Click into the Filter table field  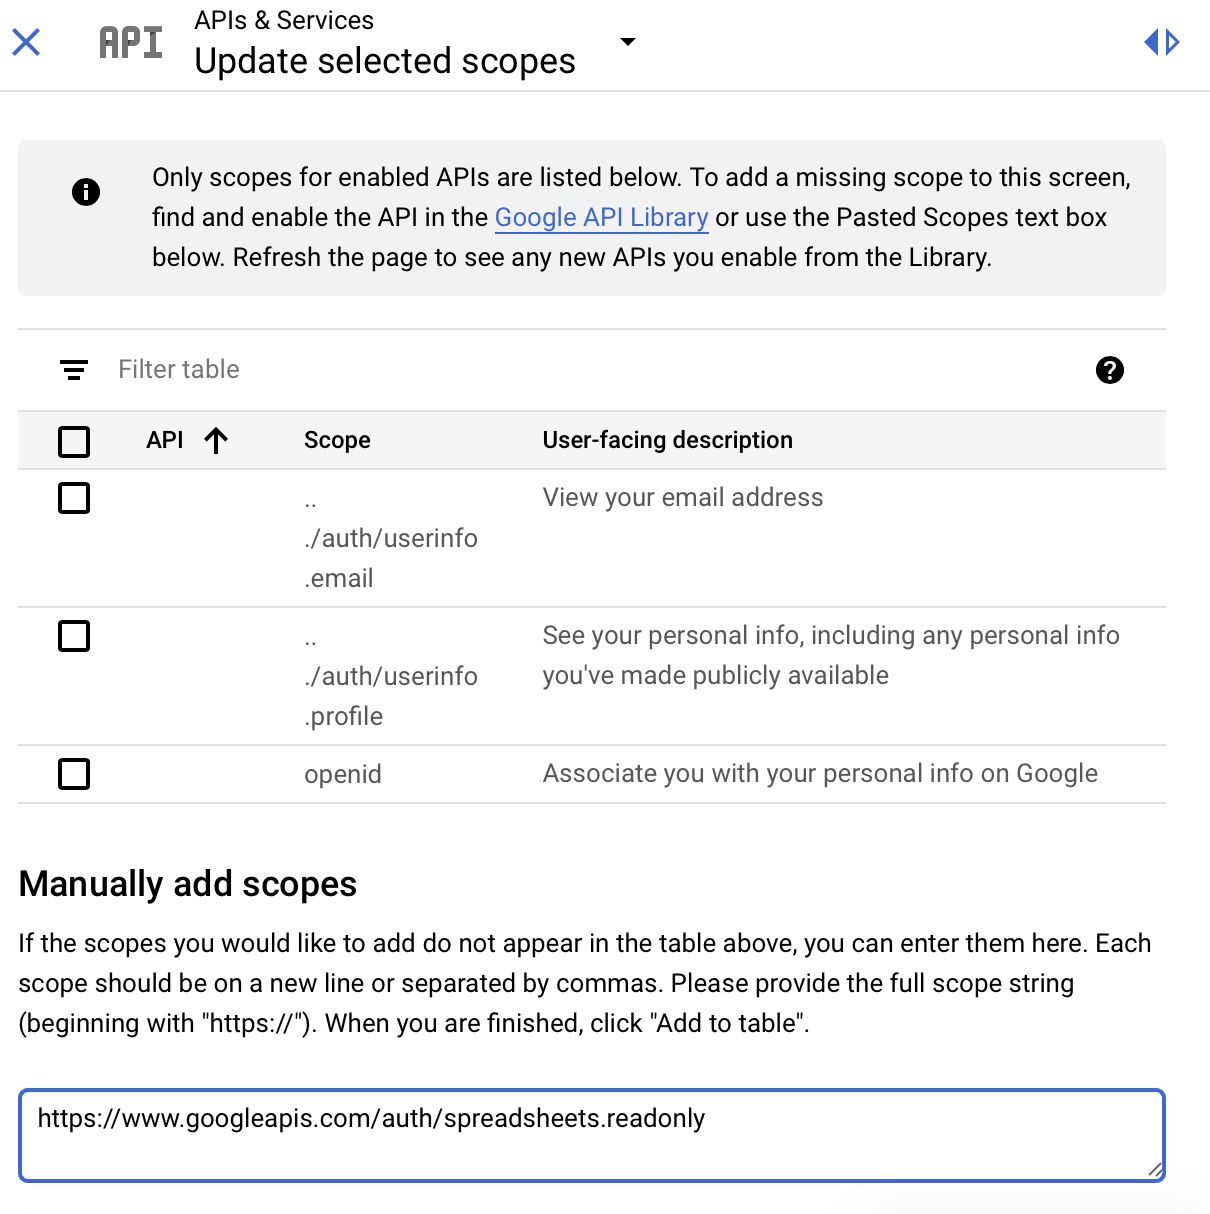500,370
